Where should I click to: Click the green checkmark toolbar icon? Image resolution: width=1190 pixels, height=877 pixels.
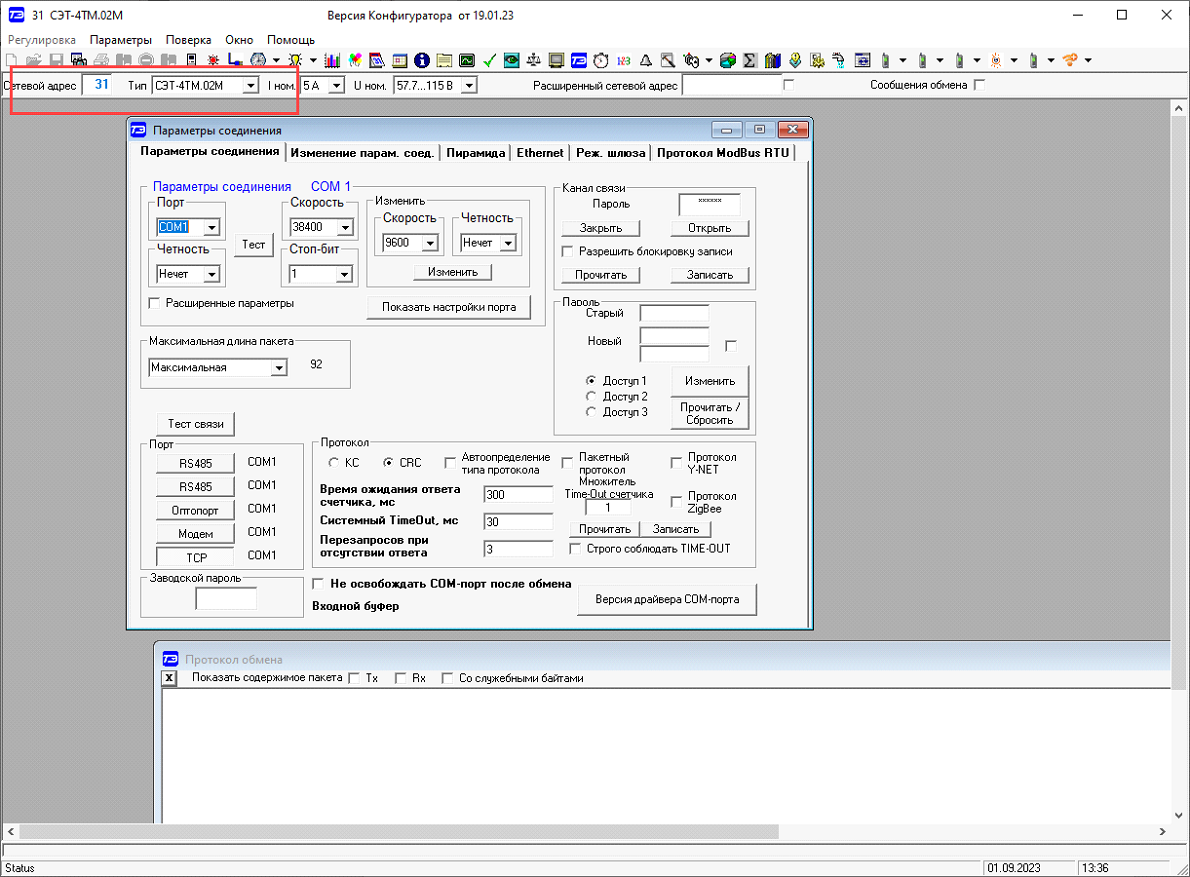[x=489, y=60]
